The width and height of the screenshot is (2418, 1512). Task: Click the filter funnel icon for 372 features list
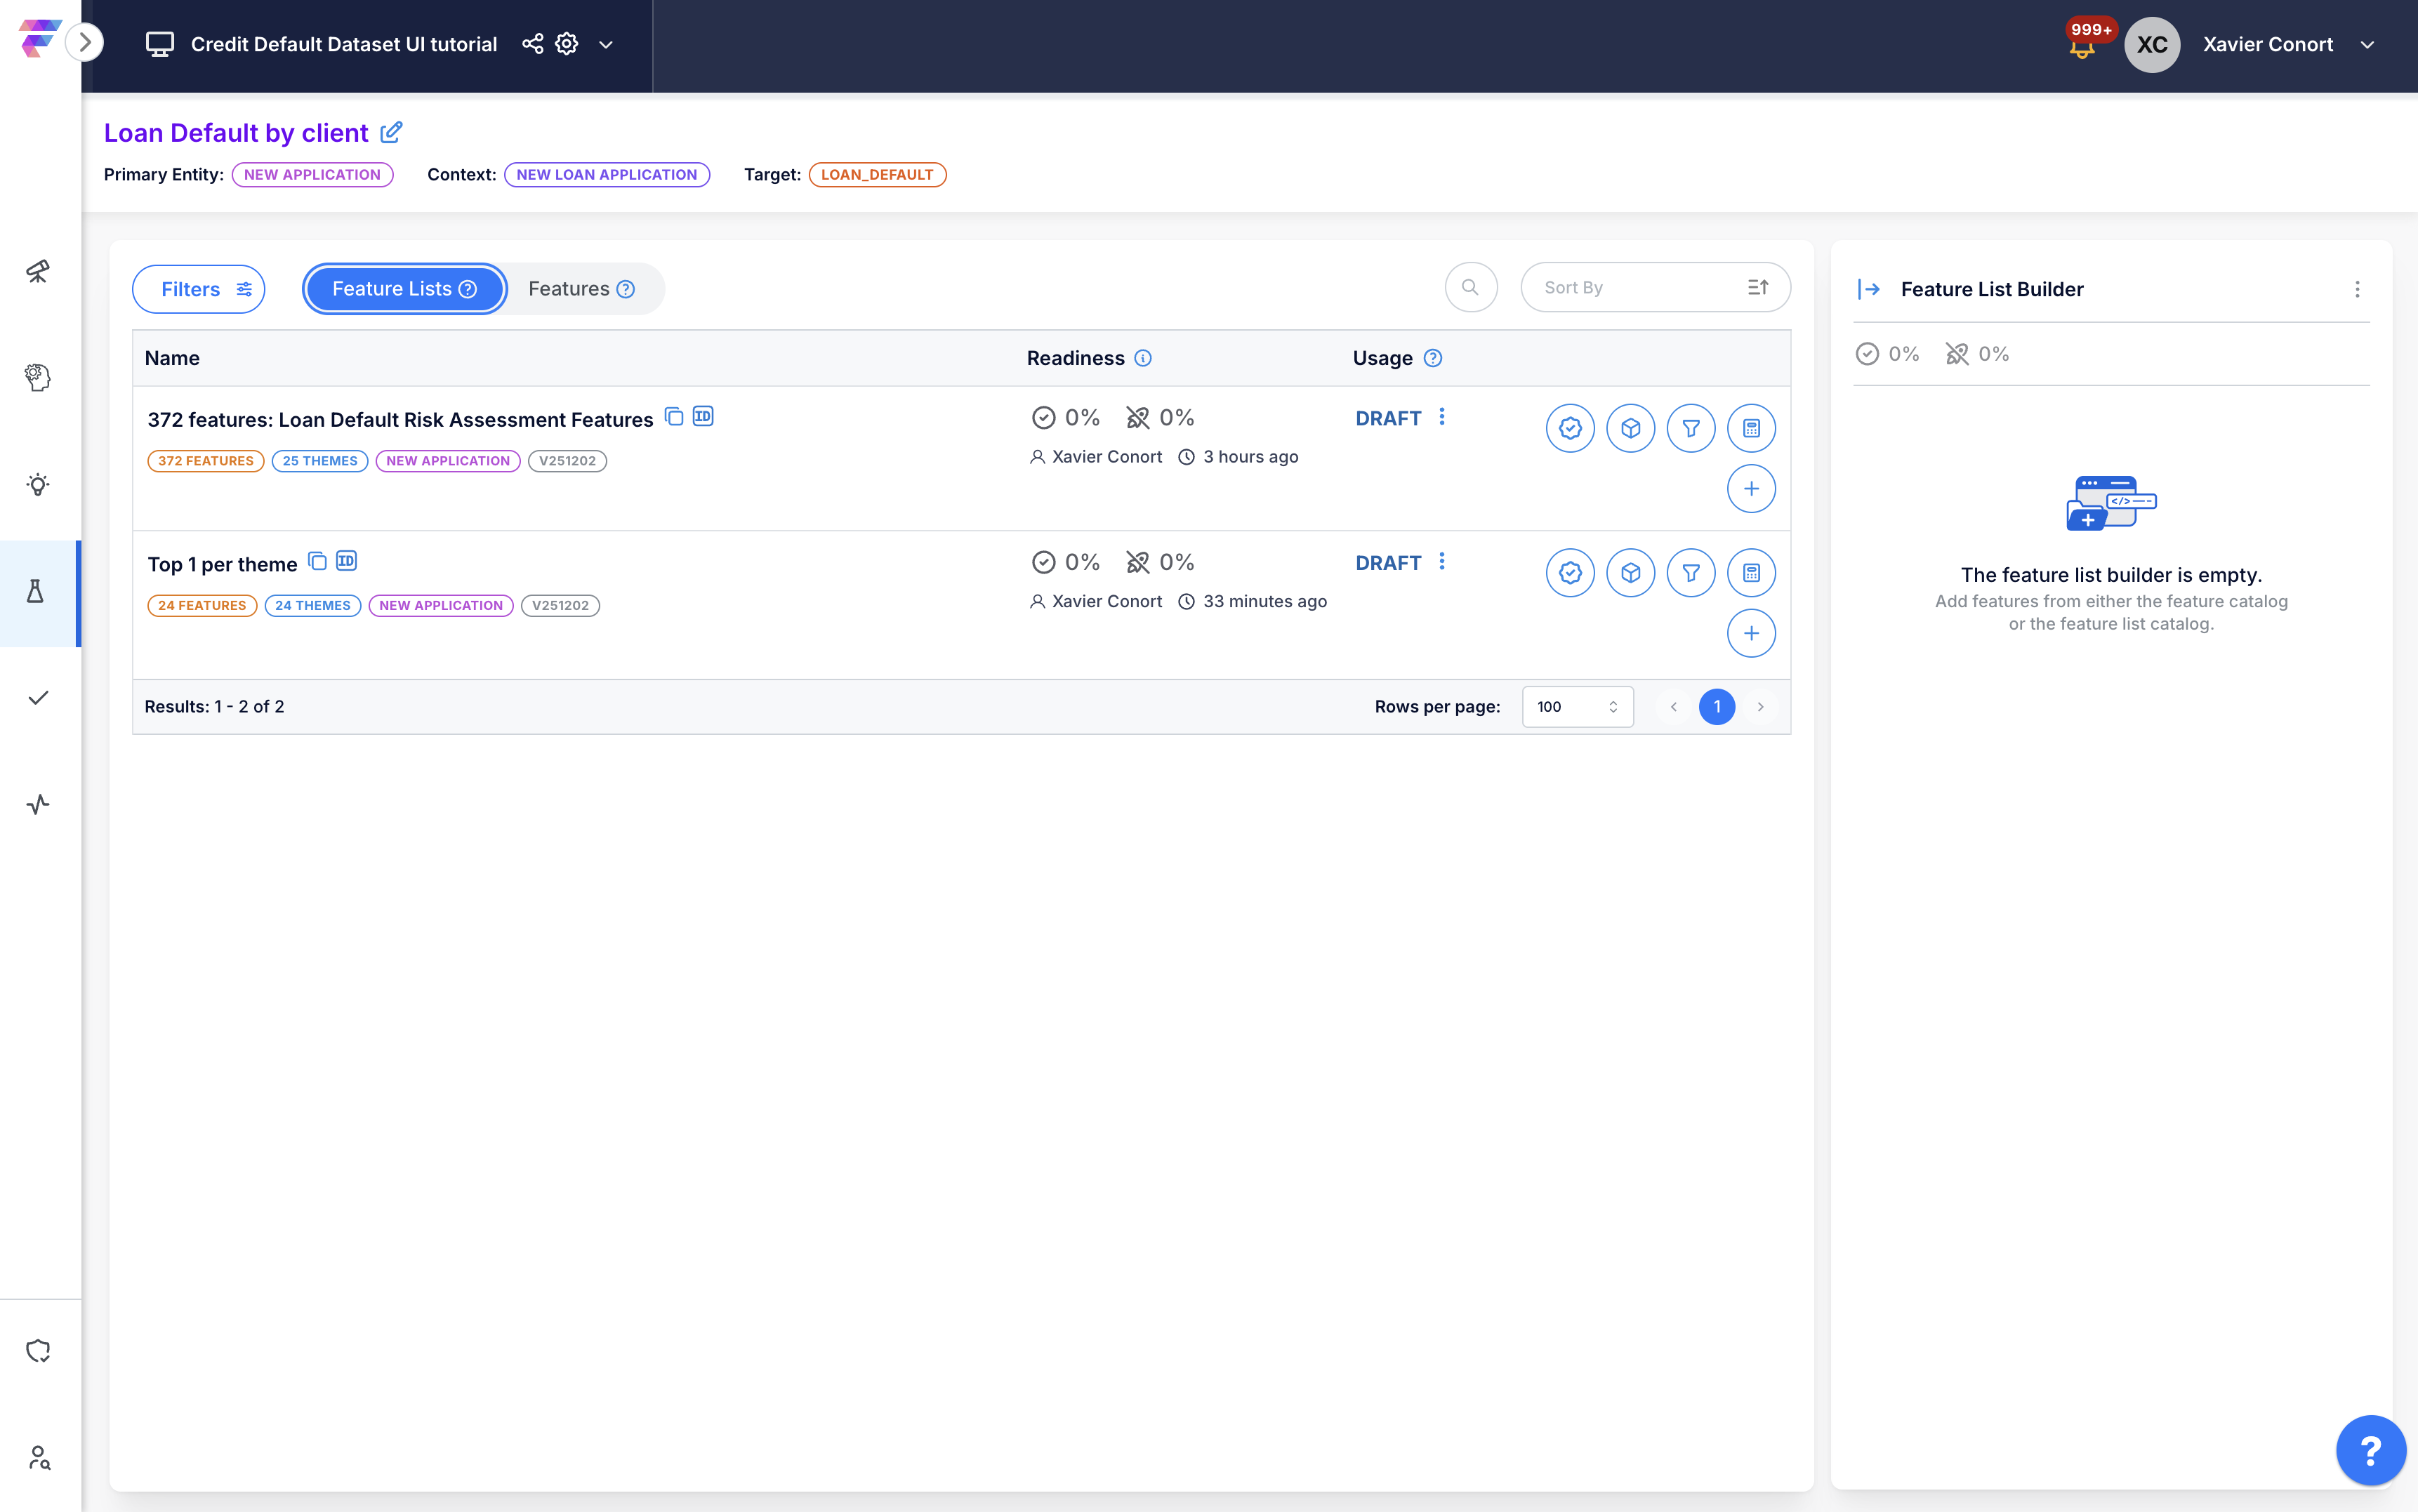(x=1690, y=428)
